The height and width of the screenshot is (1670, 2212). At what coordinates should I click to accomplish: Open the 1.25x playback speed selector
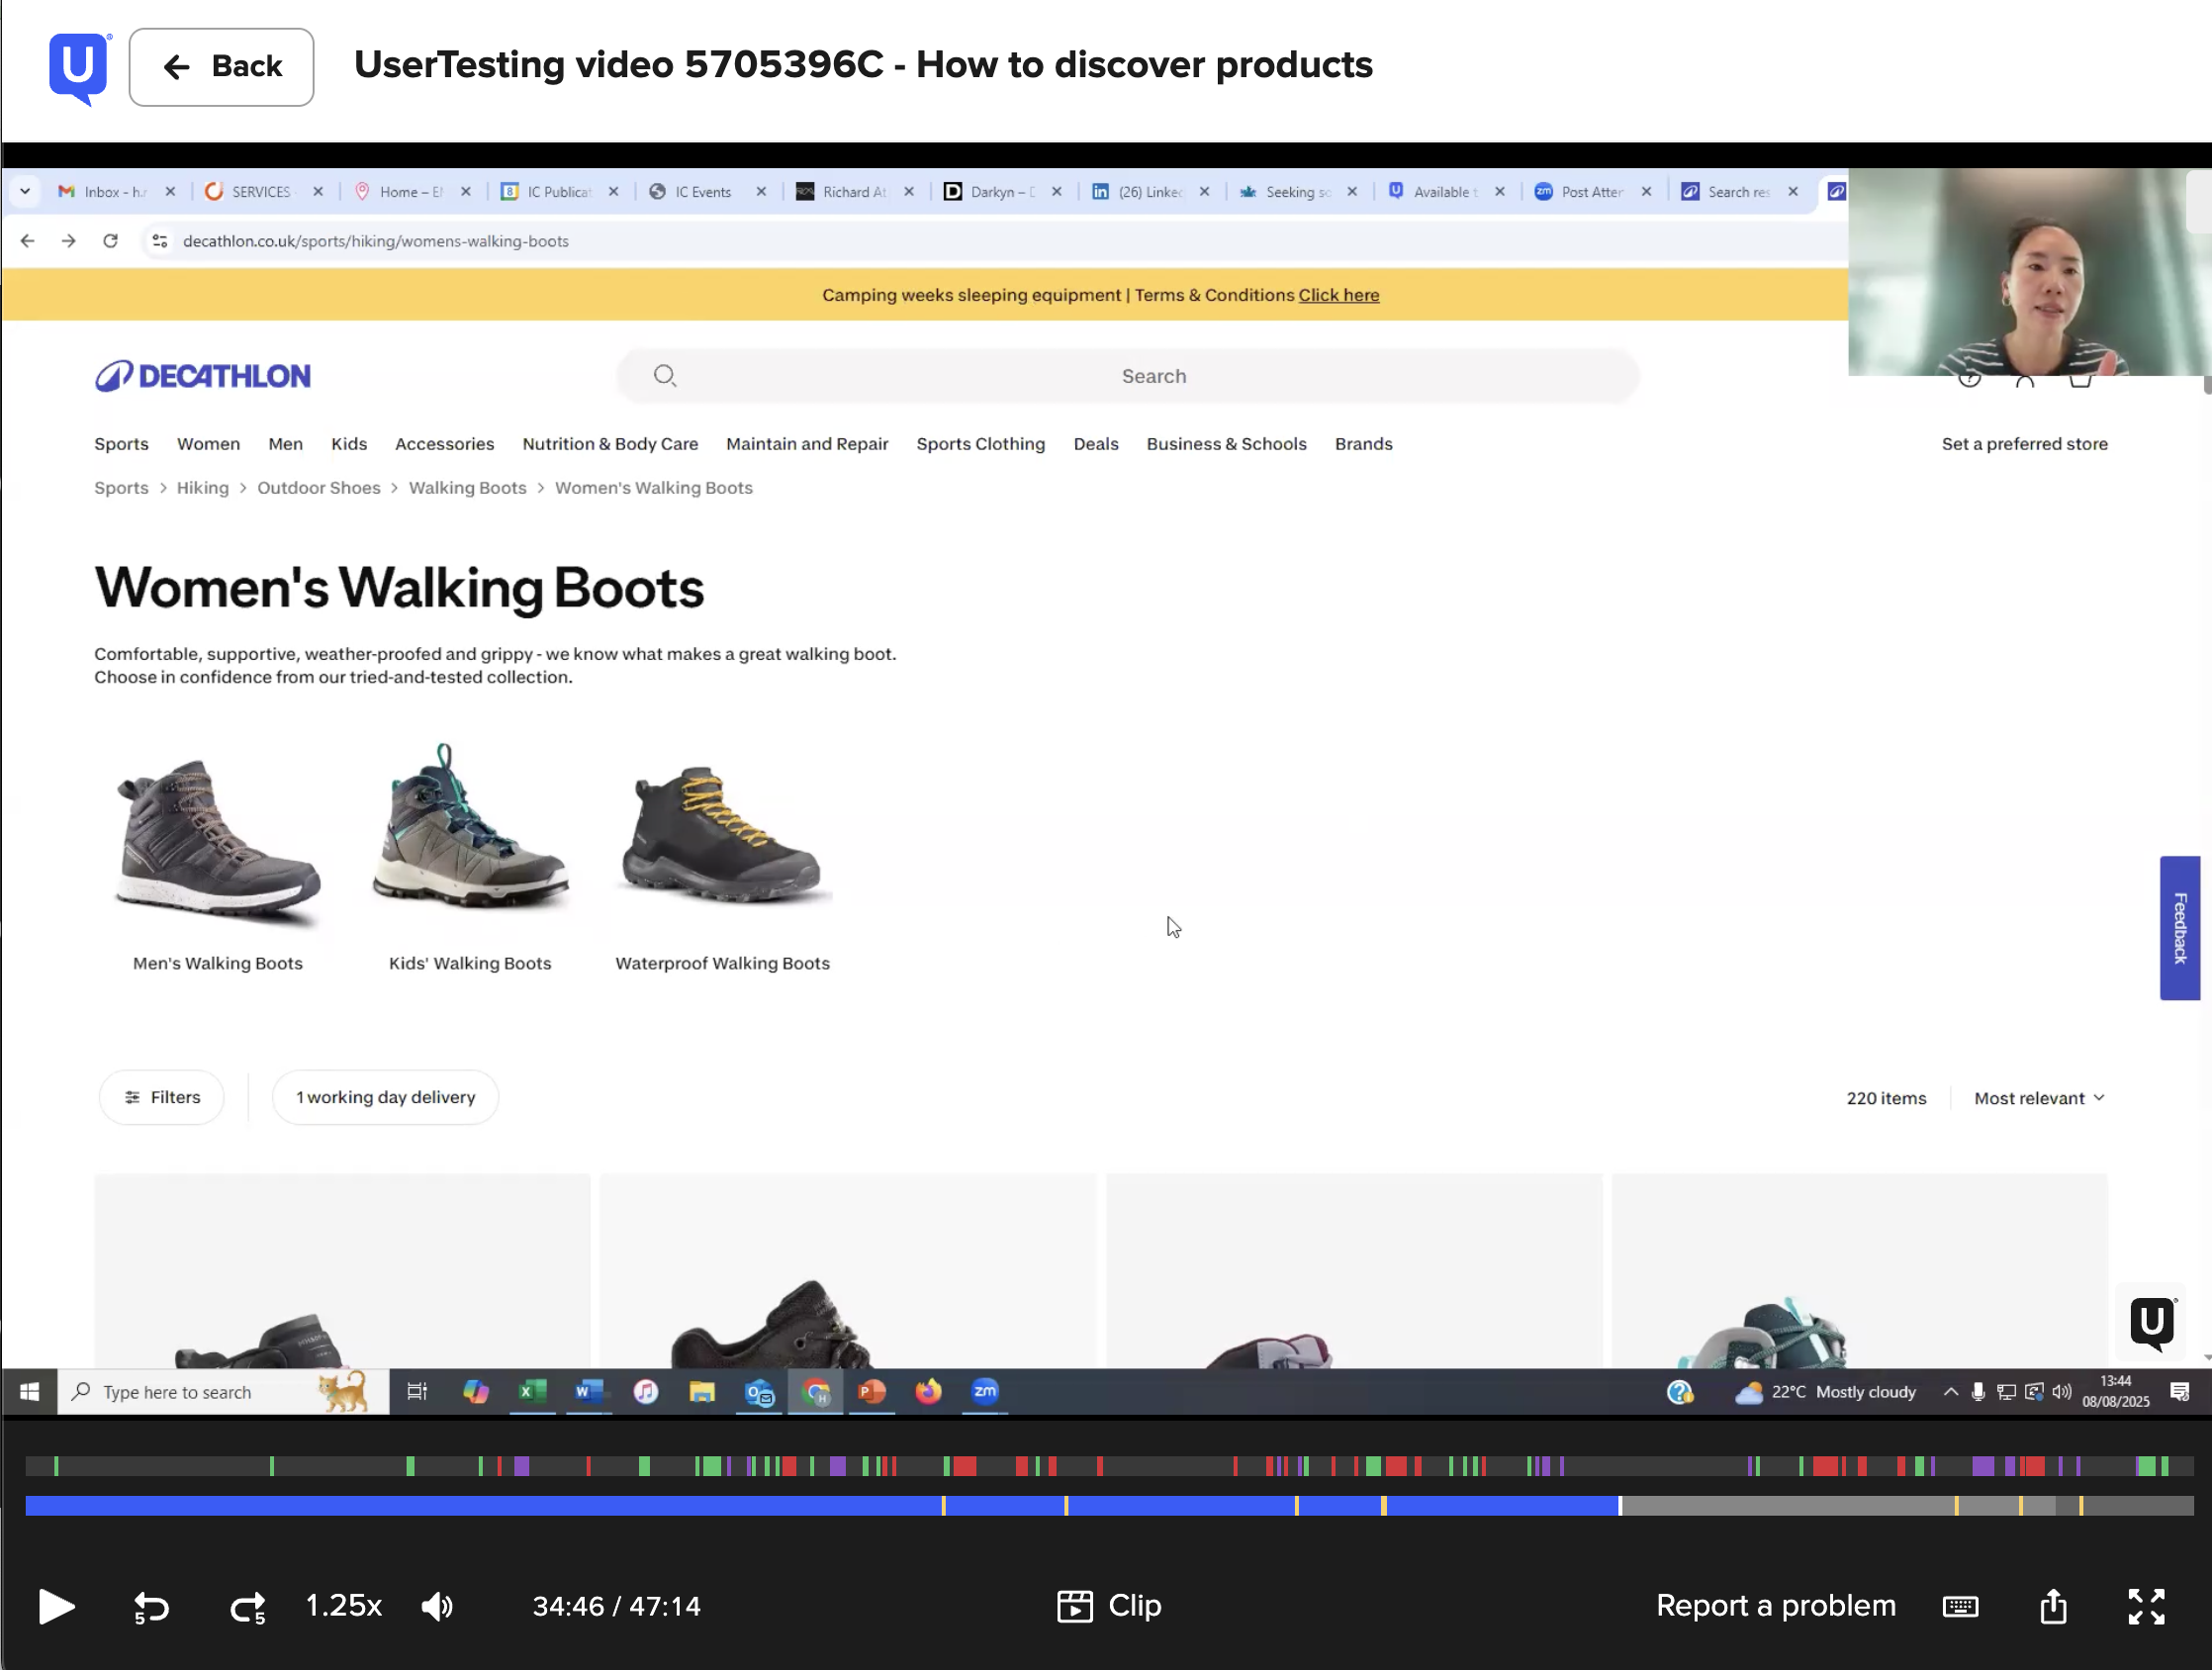tap(343, 1606)
